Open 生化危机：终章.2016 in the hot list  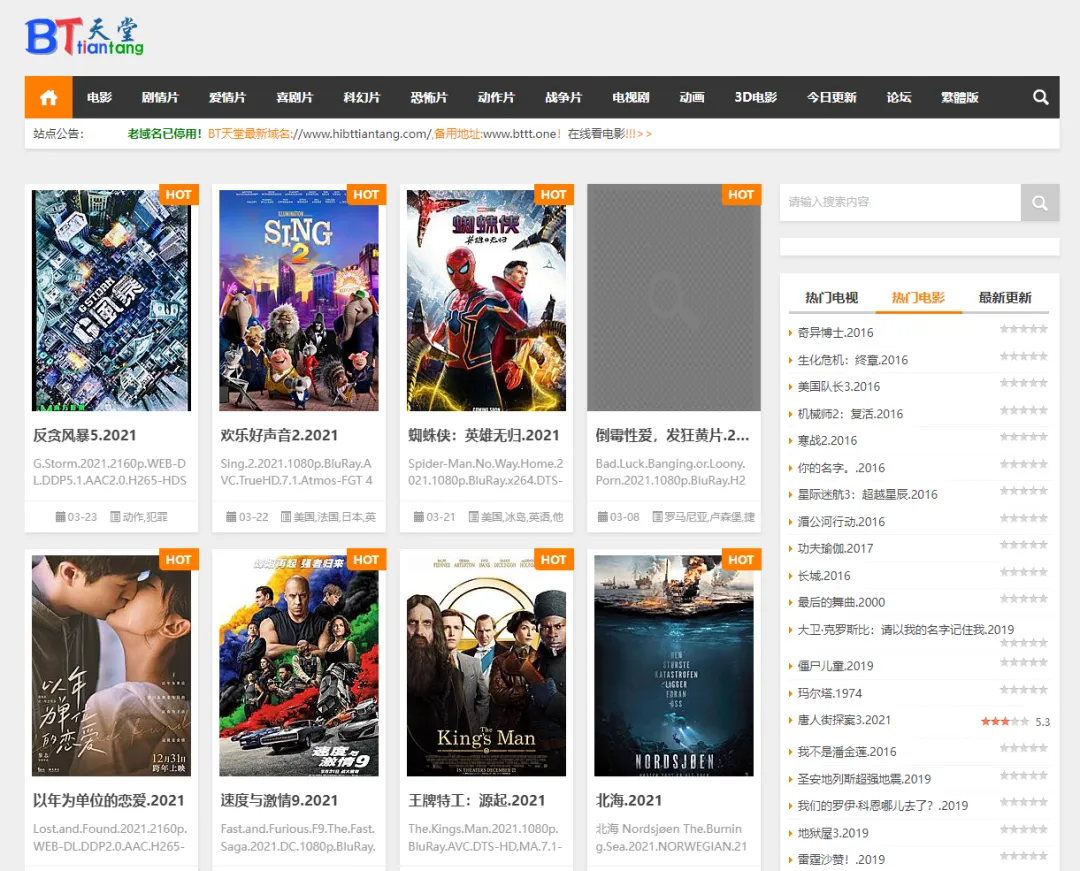853,360
